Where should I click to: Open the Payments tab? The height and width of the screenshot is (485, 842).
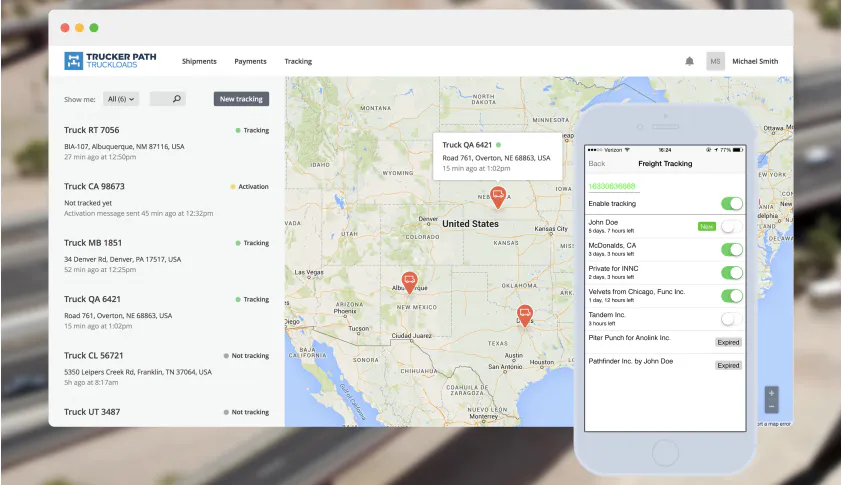pos(250,61)
